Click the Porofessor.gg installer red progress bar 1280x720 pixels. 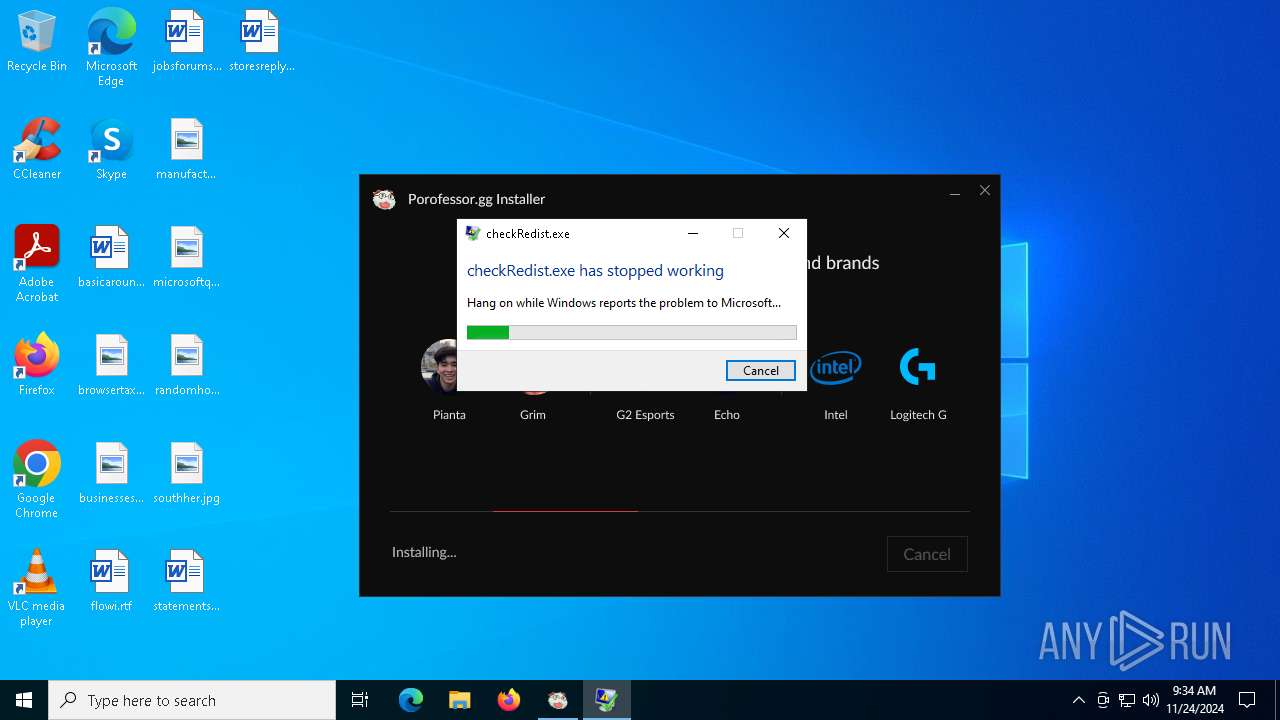(x=565, y=511)
